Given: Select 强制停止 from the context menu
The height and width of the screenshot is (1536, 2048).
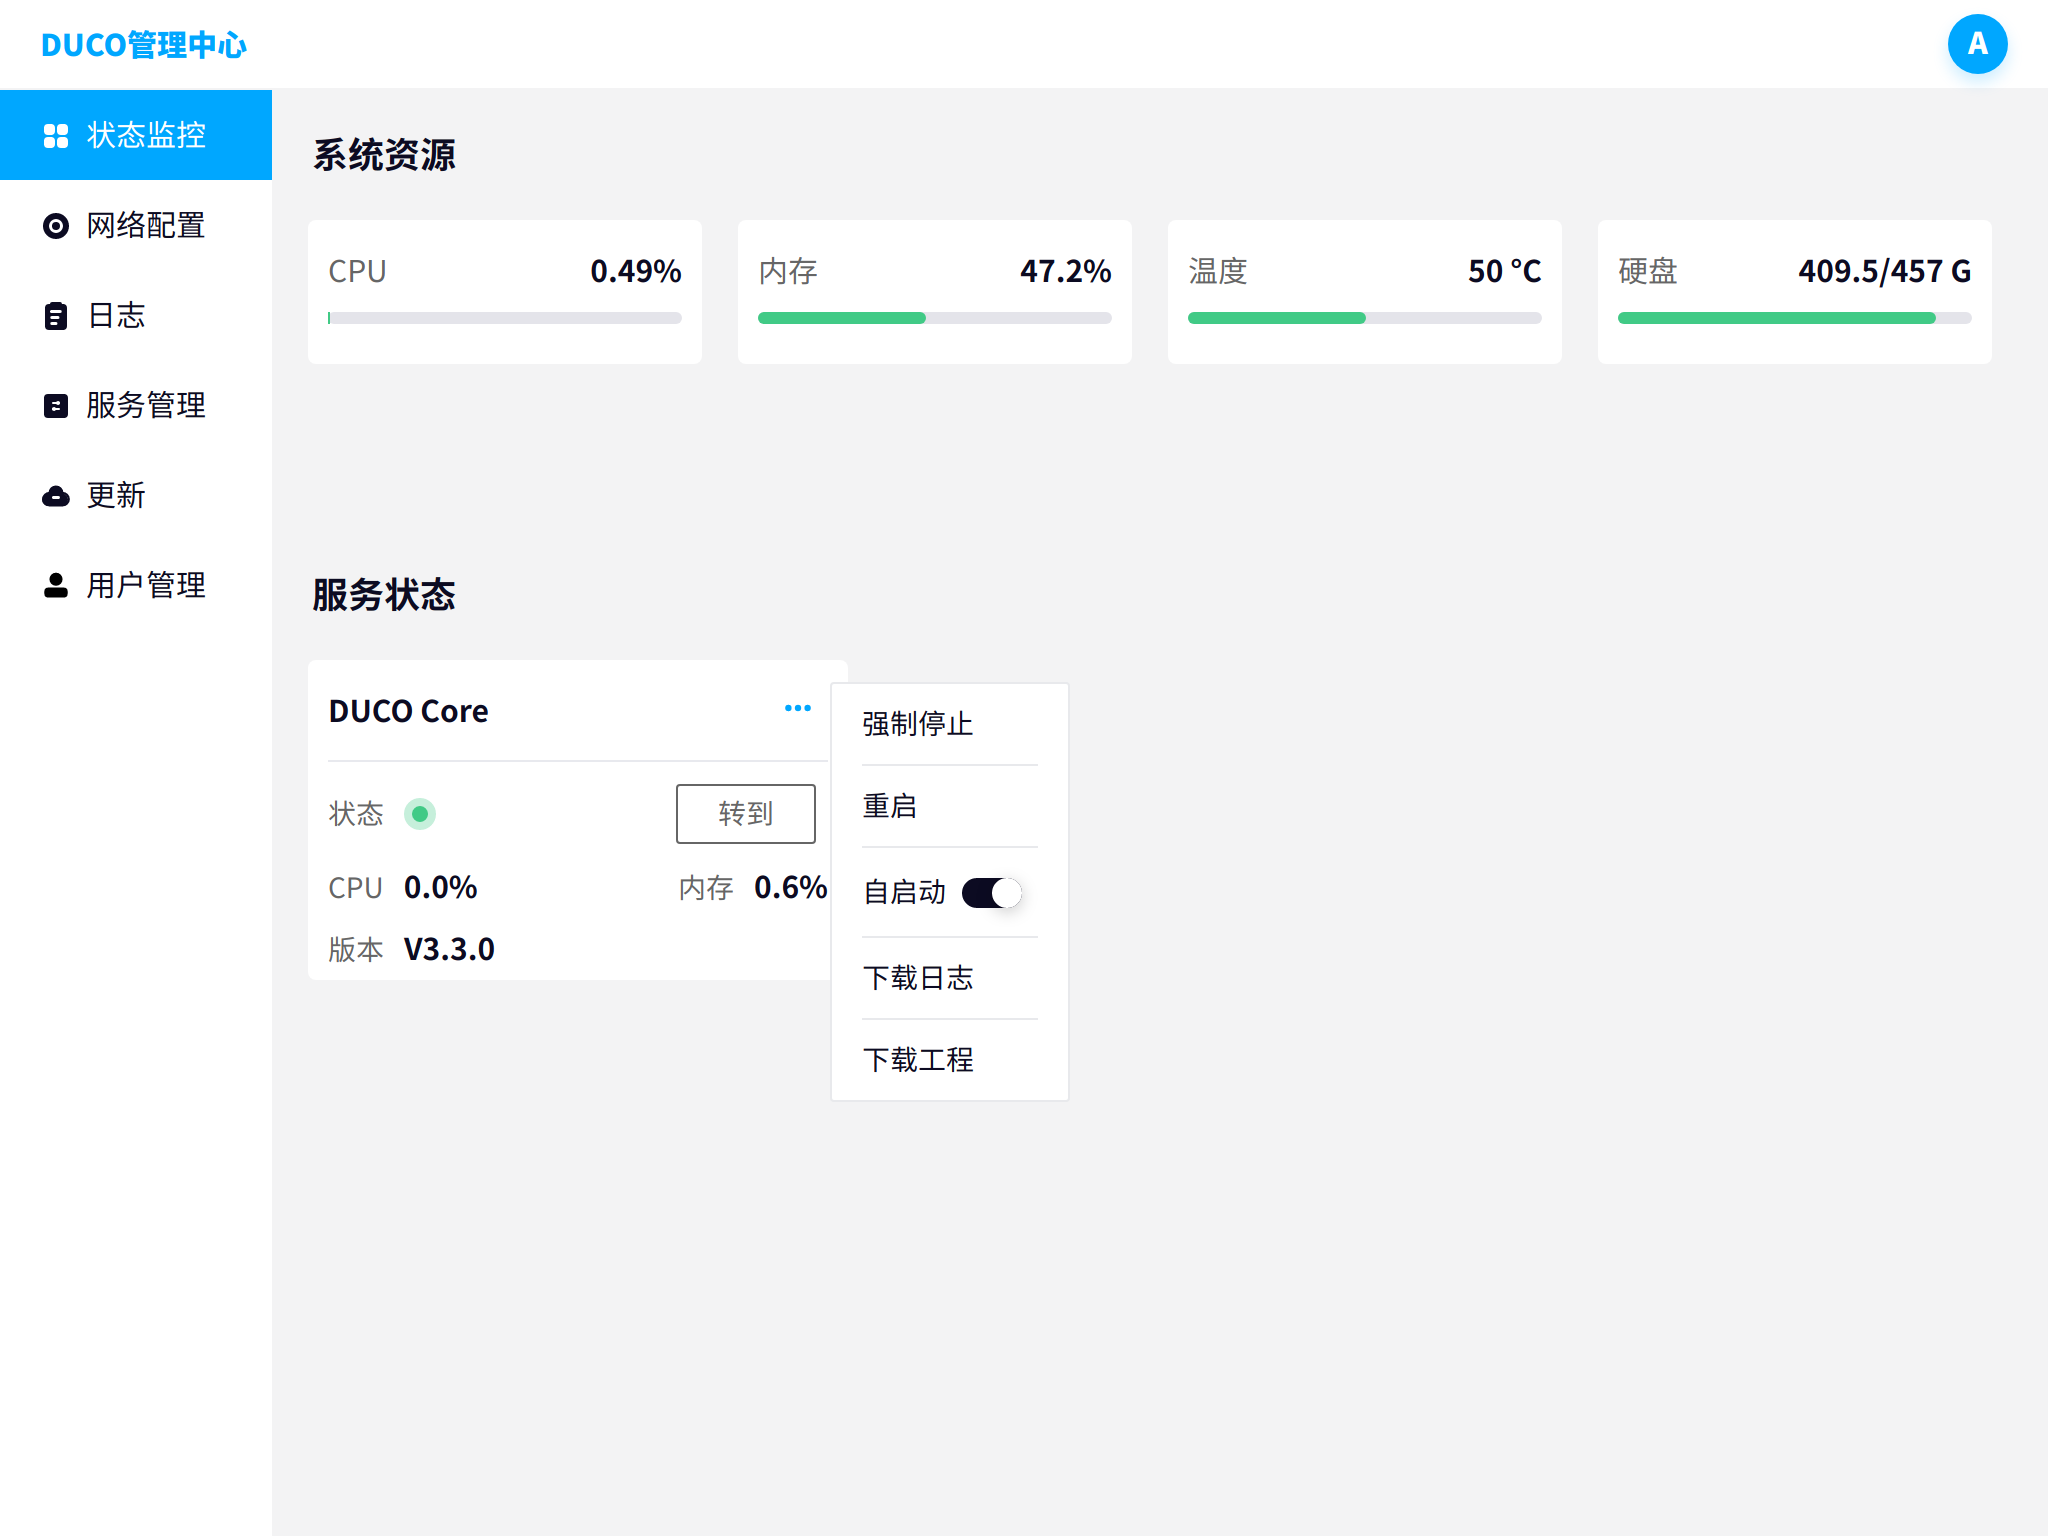Looking at the screenshot, I should click(x=918, y=724).
